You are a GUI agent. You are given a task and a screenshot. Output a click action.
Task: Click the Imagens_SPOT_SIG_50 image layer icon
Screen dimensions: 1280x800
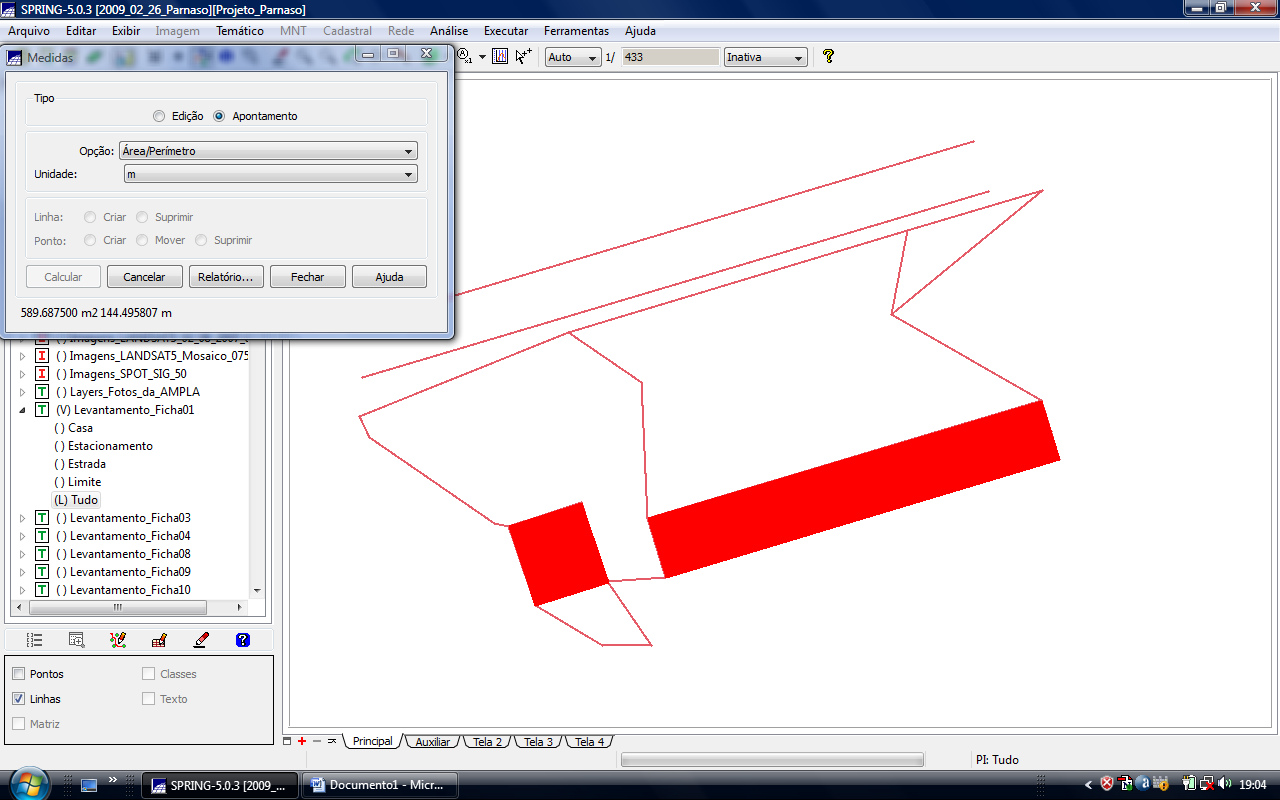tap(42, 374)
